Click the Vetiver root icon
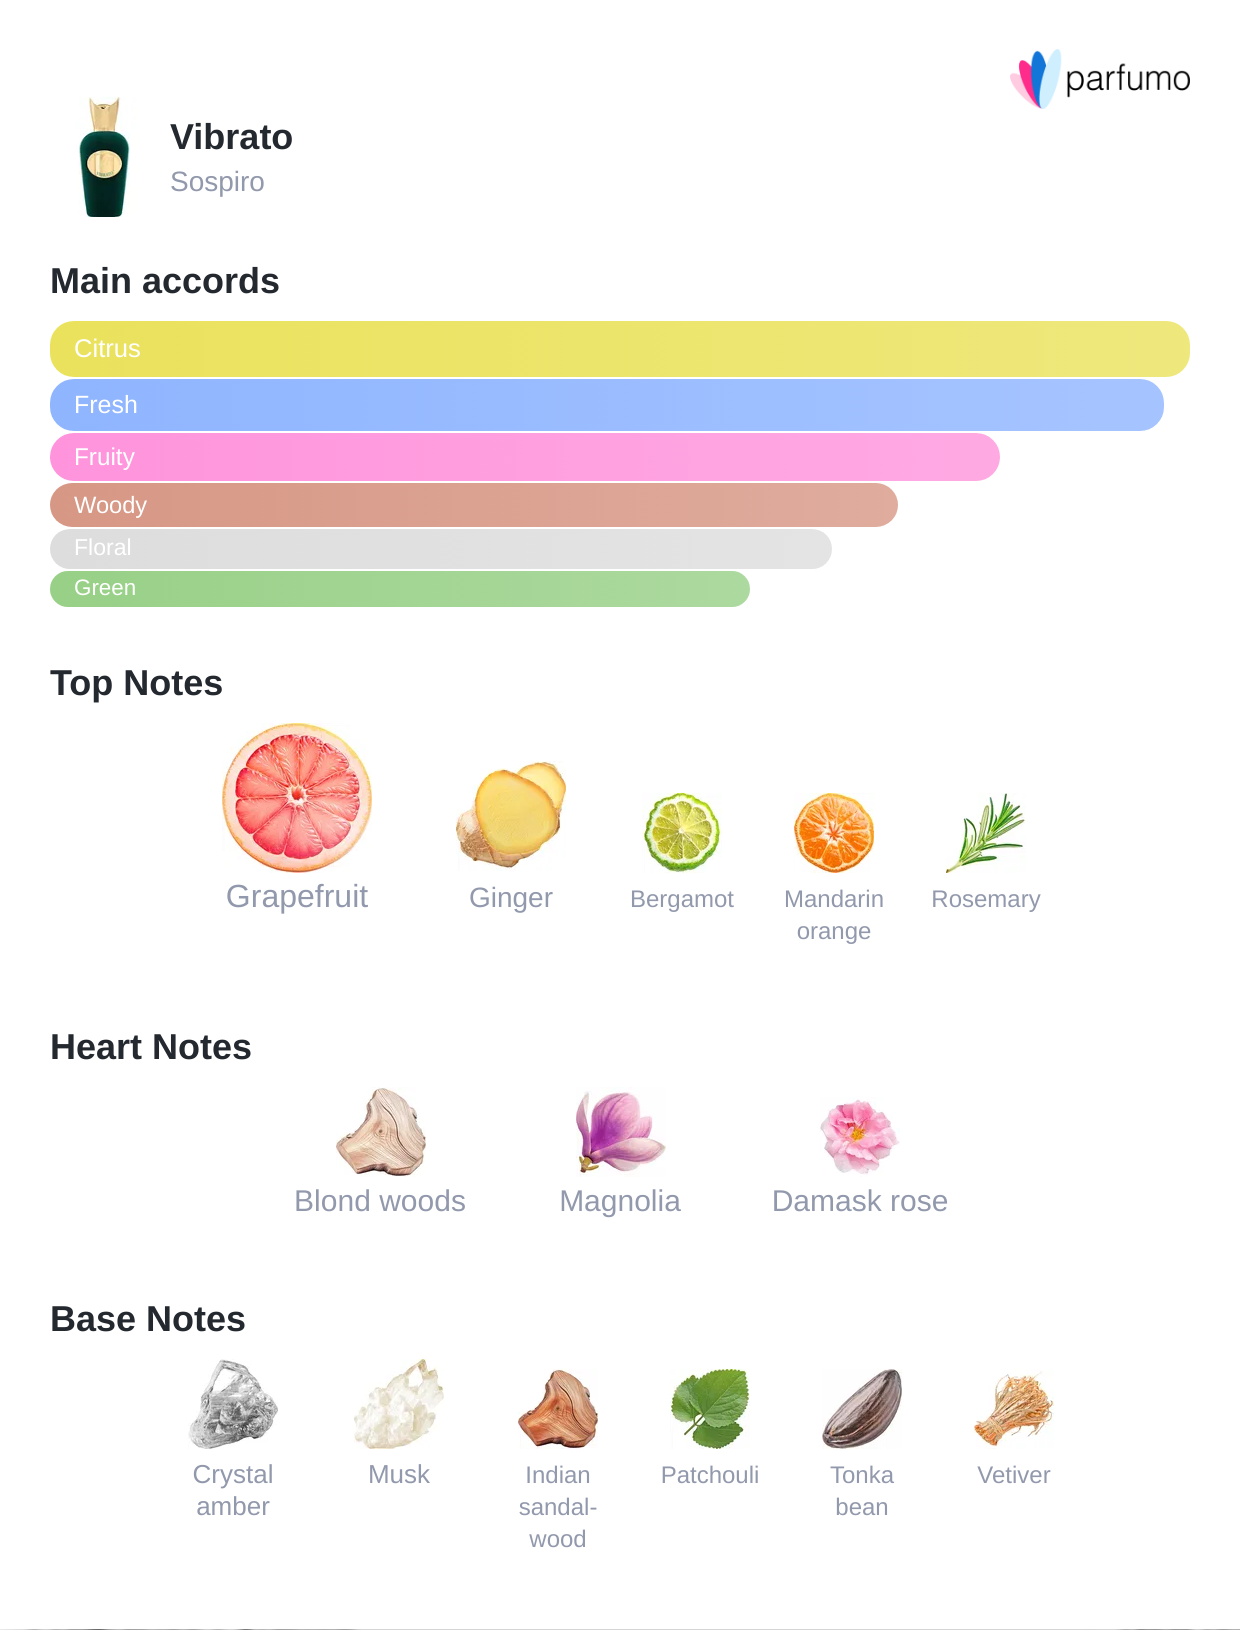 pos(1014,1410)
